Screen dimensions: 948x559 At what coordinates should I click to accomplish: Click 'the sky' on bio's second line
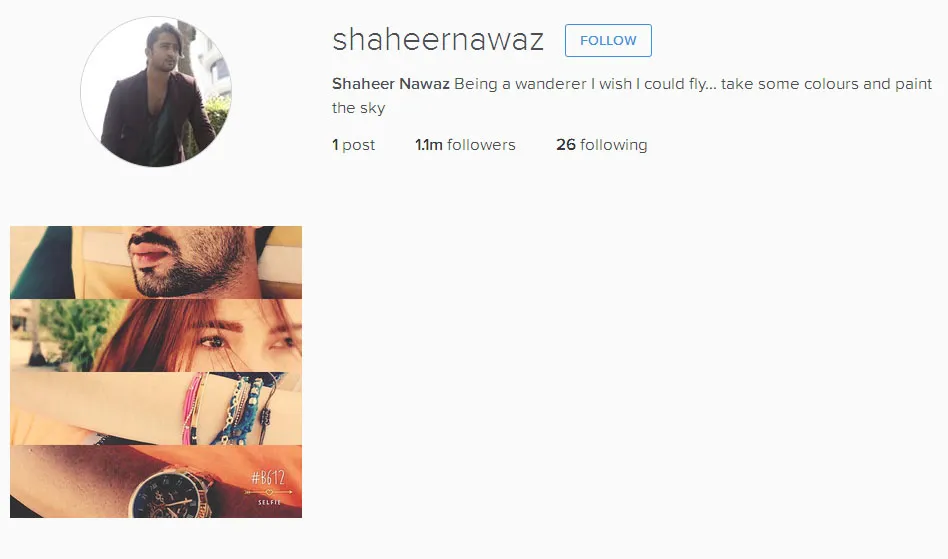359,108
